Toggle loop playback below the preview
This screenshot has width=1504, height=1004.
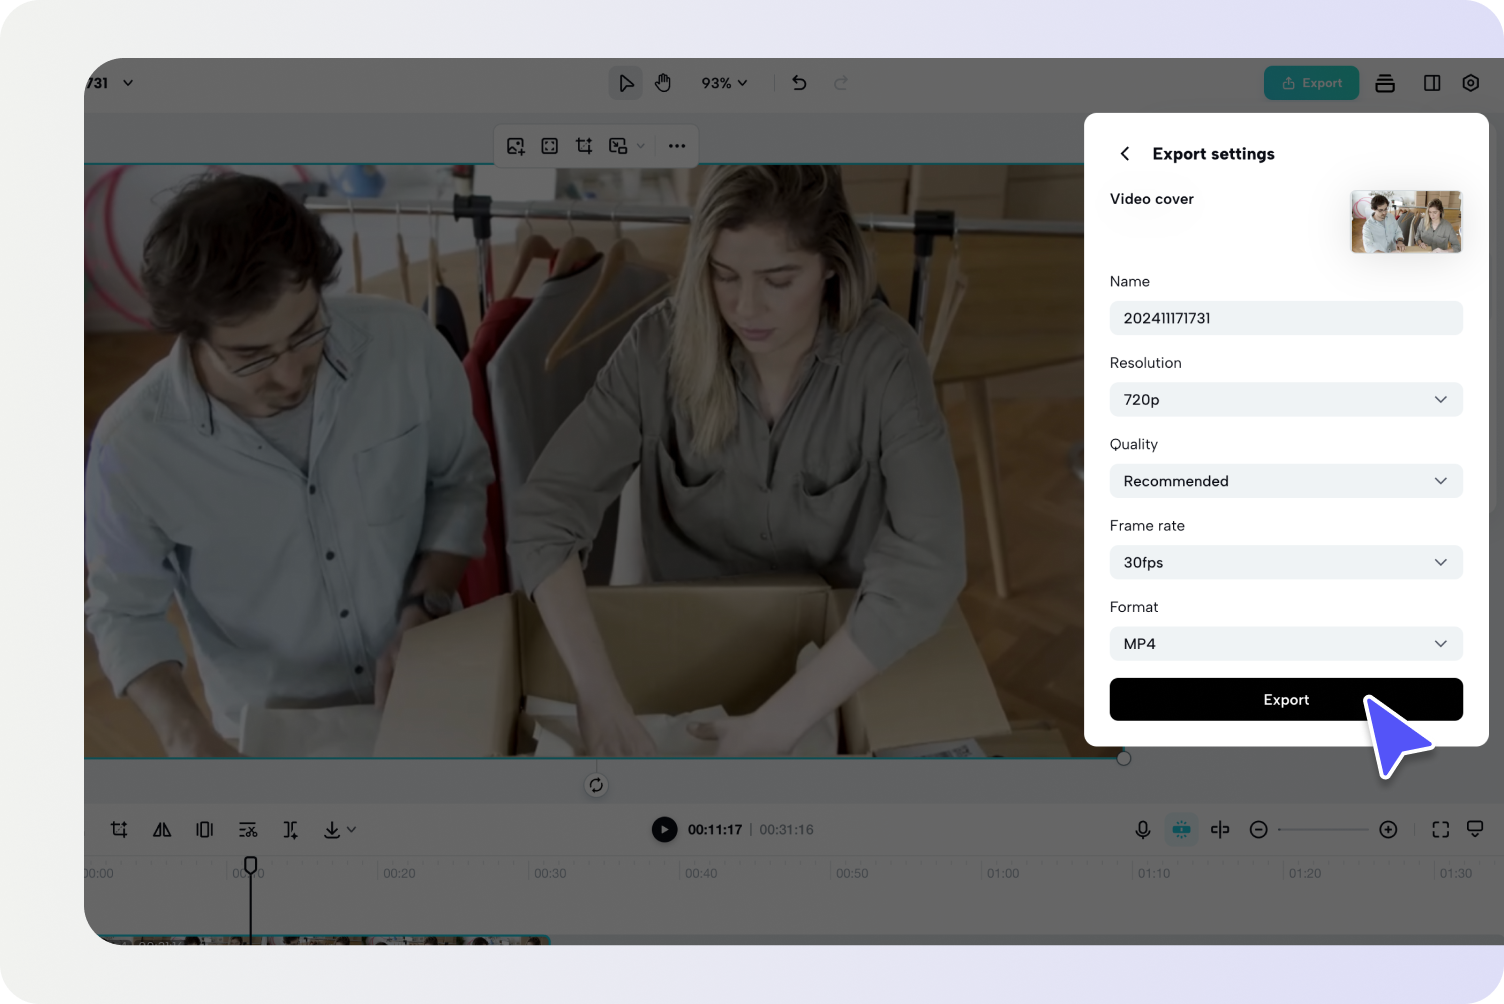click(595, 785)
